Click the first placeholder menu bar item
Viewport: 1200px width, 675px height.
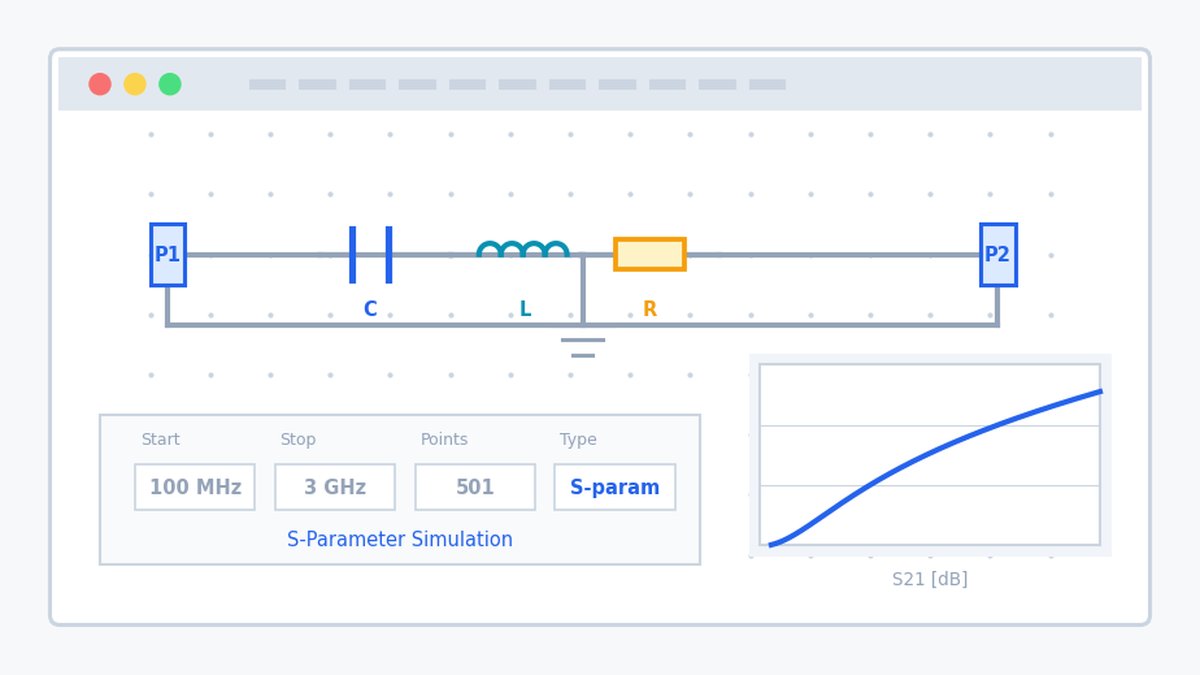tap(267, 85)
